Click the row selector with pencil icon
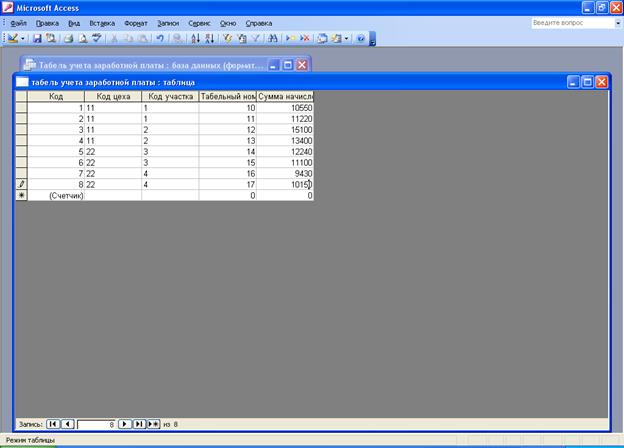The image size is (624, 448). (x=21, y=184)
